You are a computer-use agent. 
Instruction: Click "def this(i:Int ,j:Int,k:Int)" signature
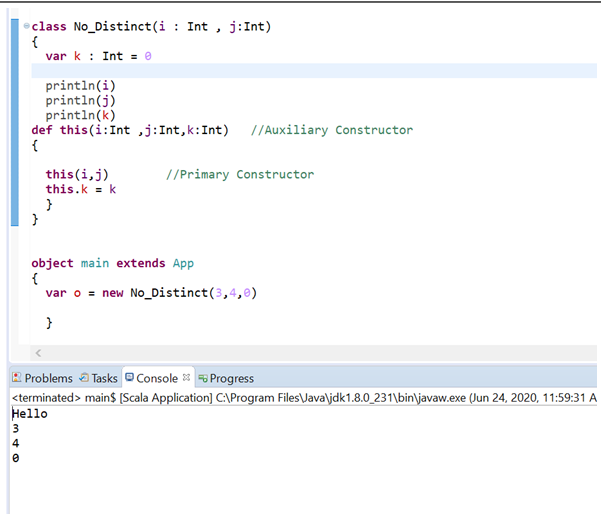click(130, 130)
